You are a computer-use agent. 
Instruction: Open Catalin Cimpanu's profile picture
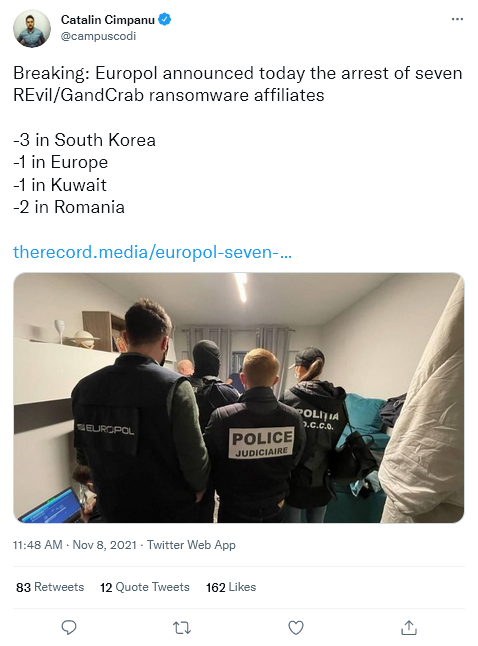(x=32, y=29)
